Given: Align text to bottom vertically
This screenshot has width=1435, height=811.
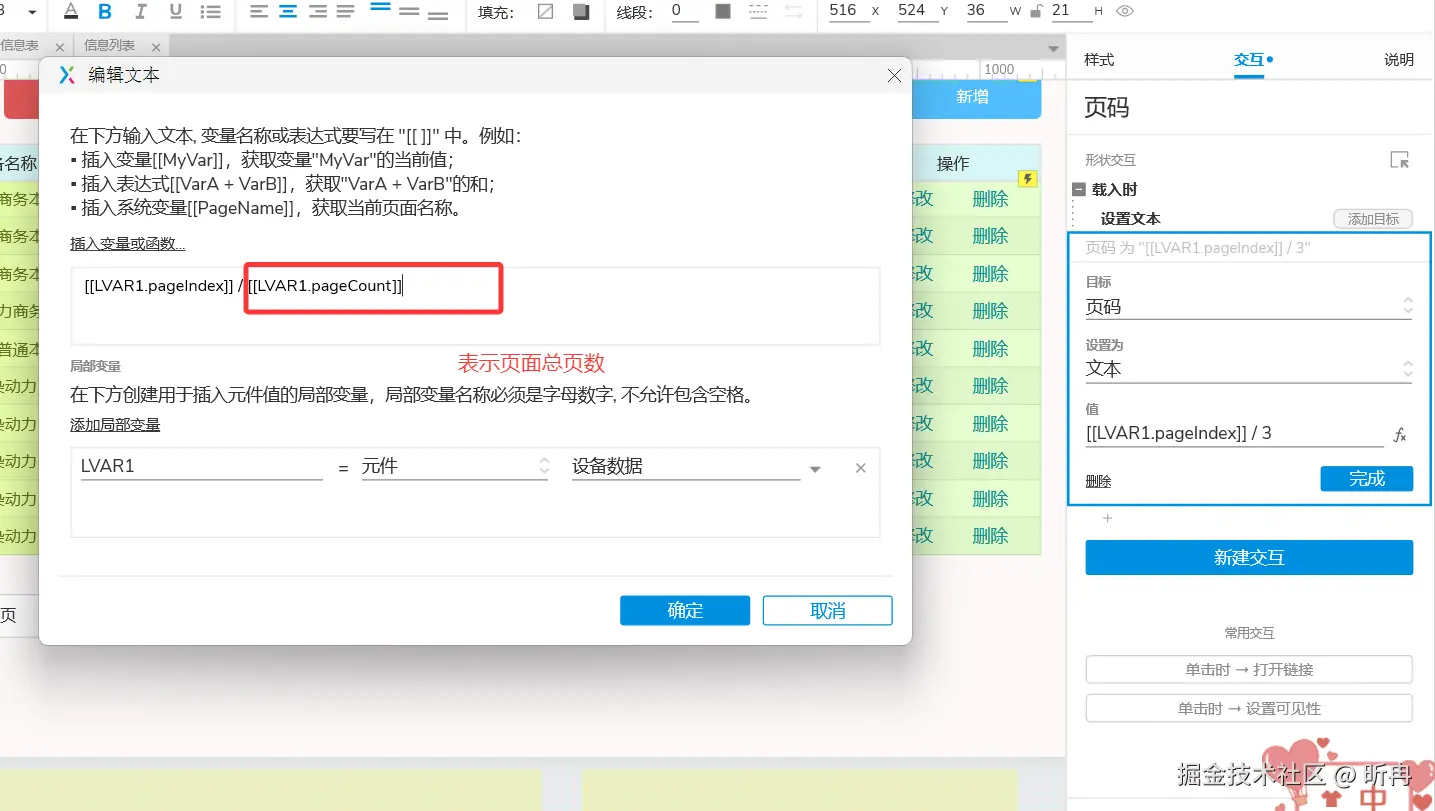Looking at the screenshot, I should (437, 12).
